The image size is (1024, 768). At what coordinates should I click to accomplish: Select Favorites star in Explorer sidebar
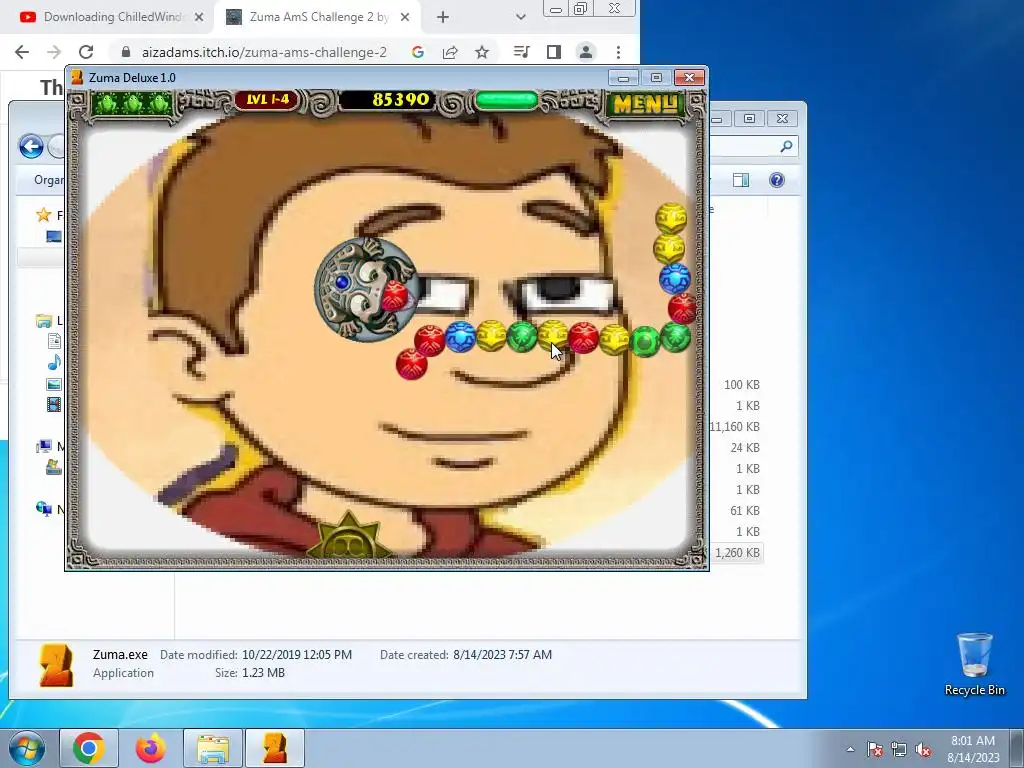(x=44, y=215)
